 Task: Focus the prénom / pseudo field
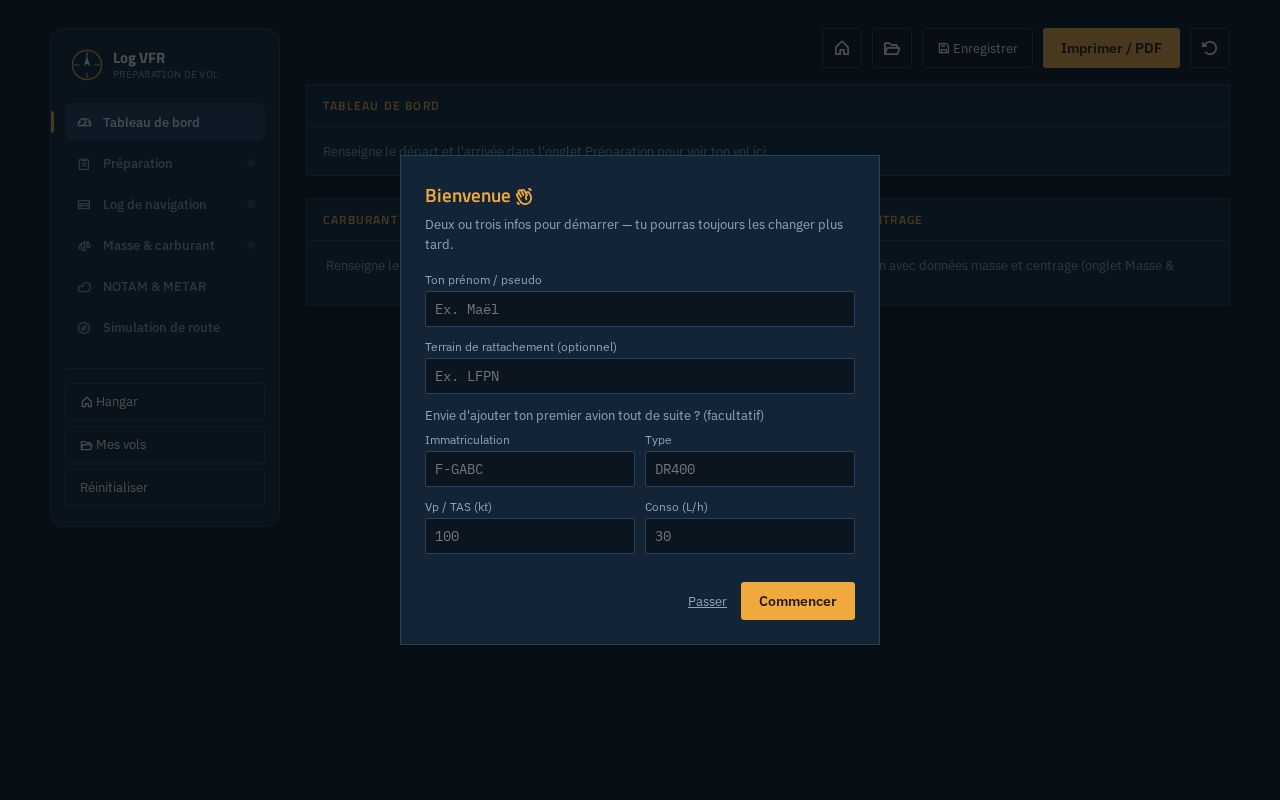(640, 309)
